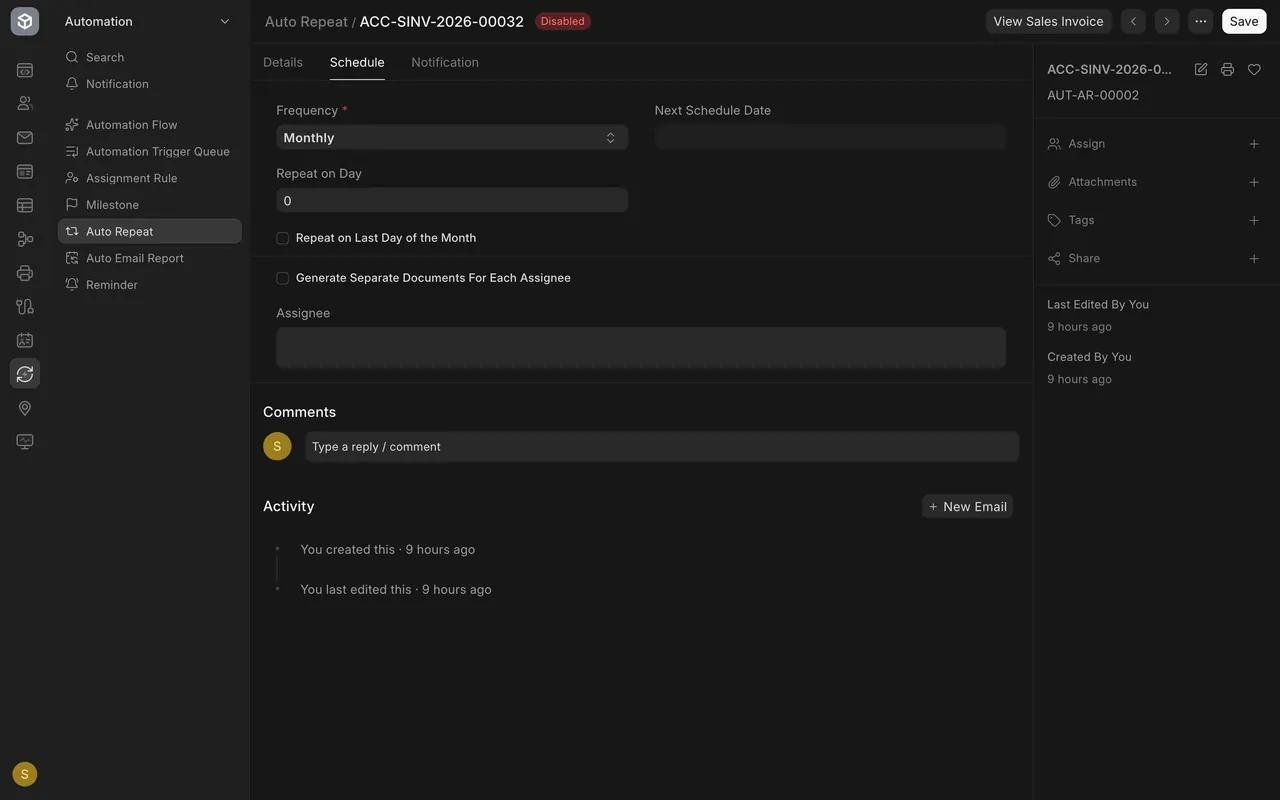Open three-dot more options menu
Viewport: 1280px width, 800px height.
tap(1201, 21)
